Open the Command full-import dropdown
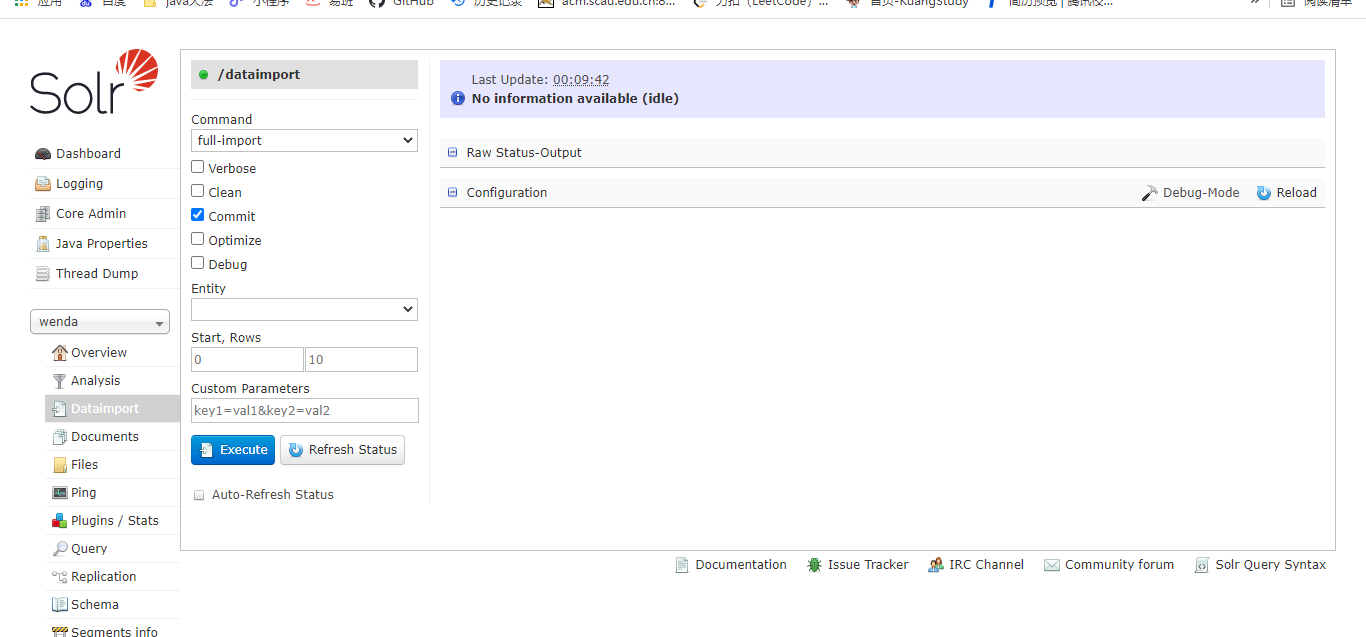Viewport: 1366px width, 637px height. 304,141
